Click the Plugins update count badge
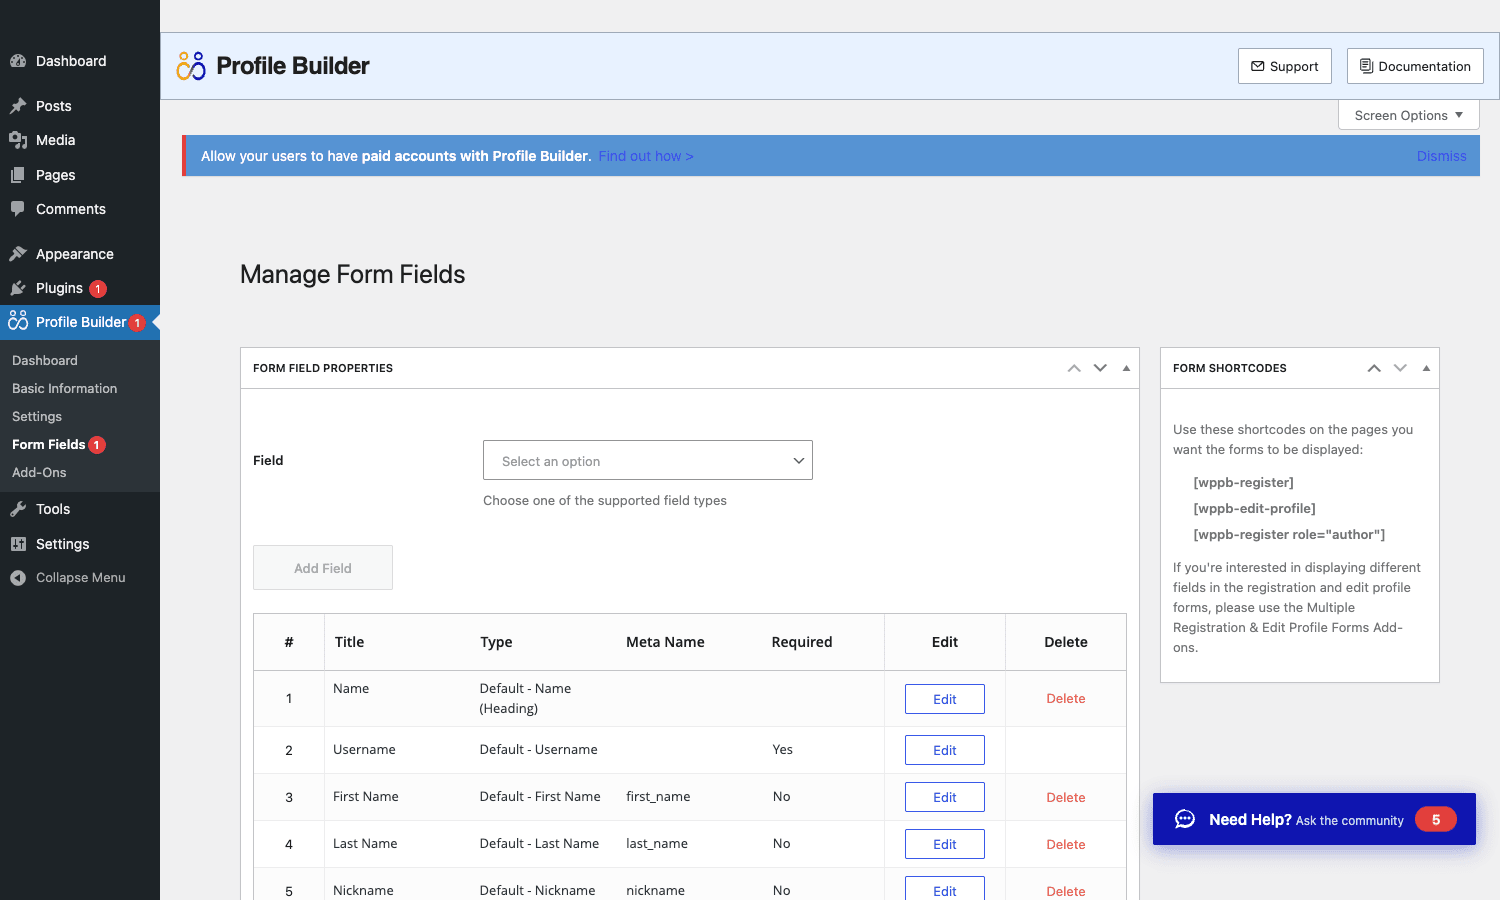Viewport: 1500px width, 900px height. tap(98, 289)
